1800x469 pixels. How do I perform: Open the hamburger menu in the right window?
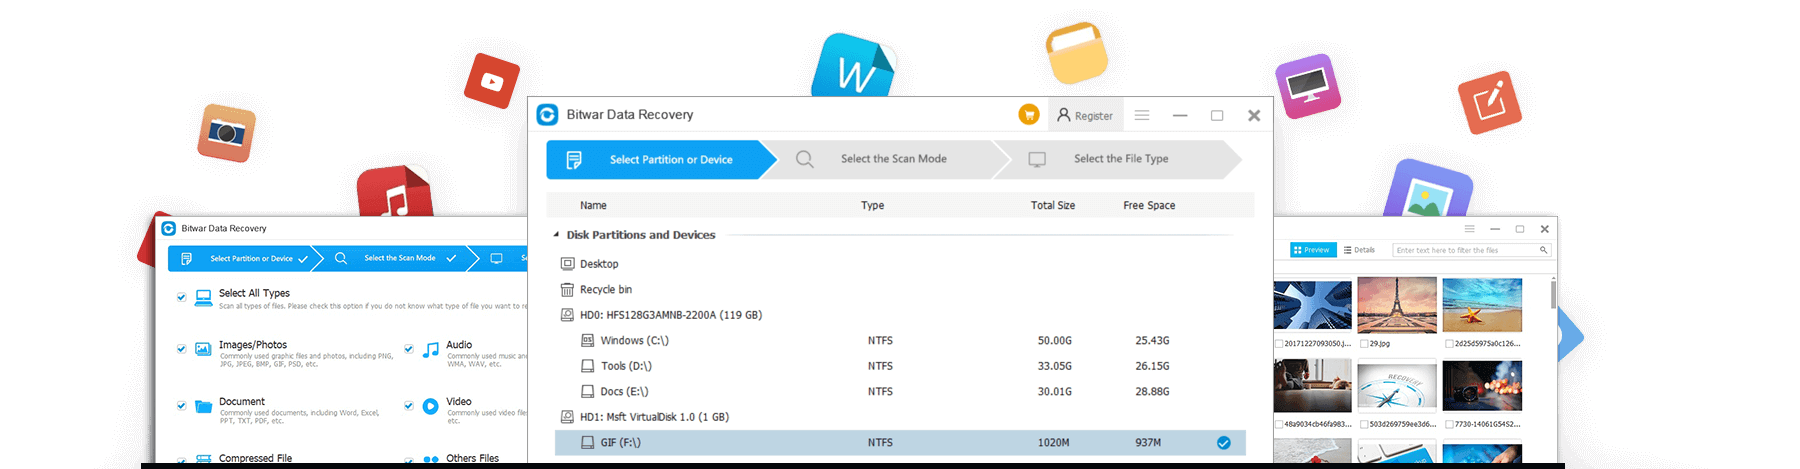tap(1469, 229)
